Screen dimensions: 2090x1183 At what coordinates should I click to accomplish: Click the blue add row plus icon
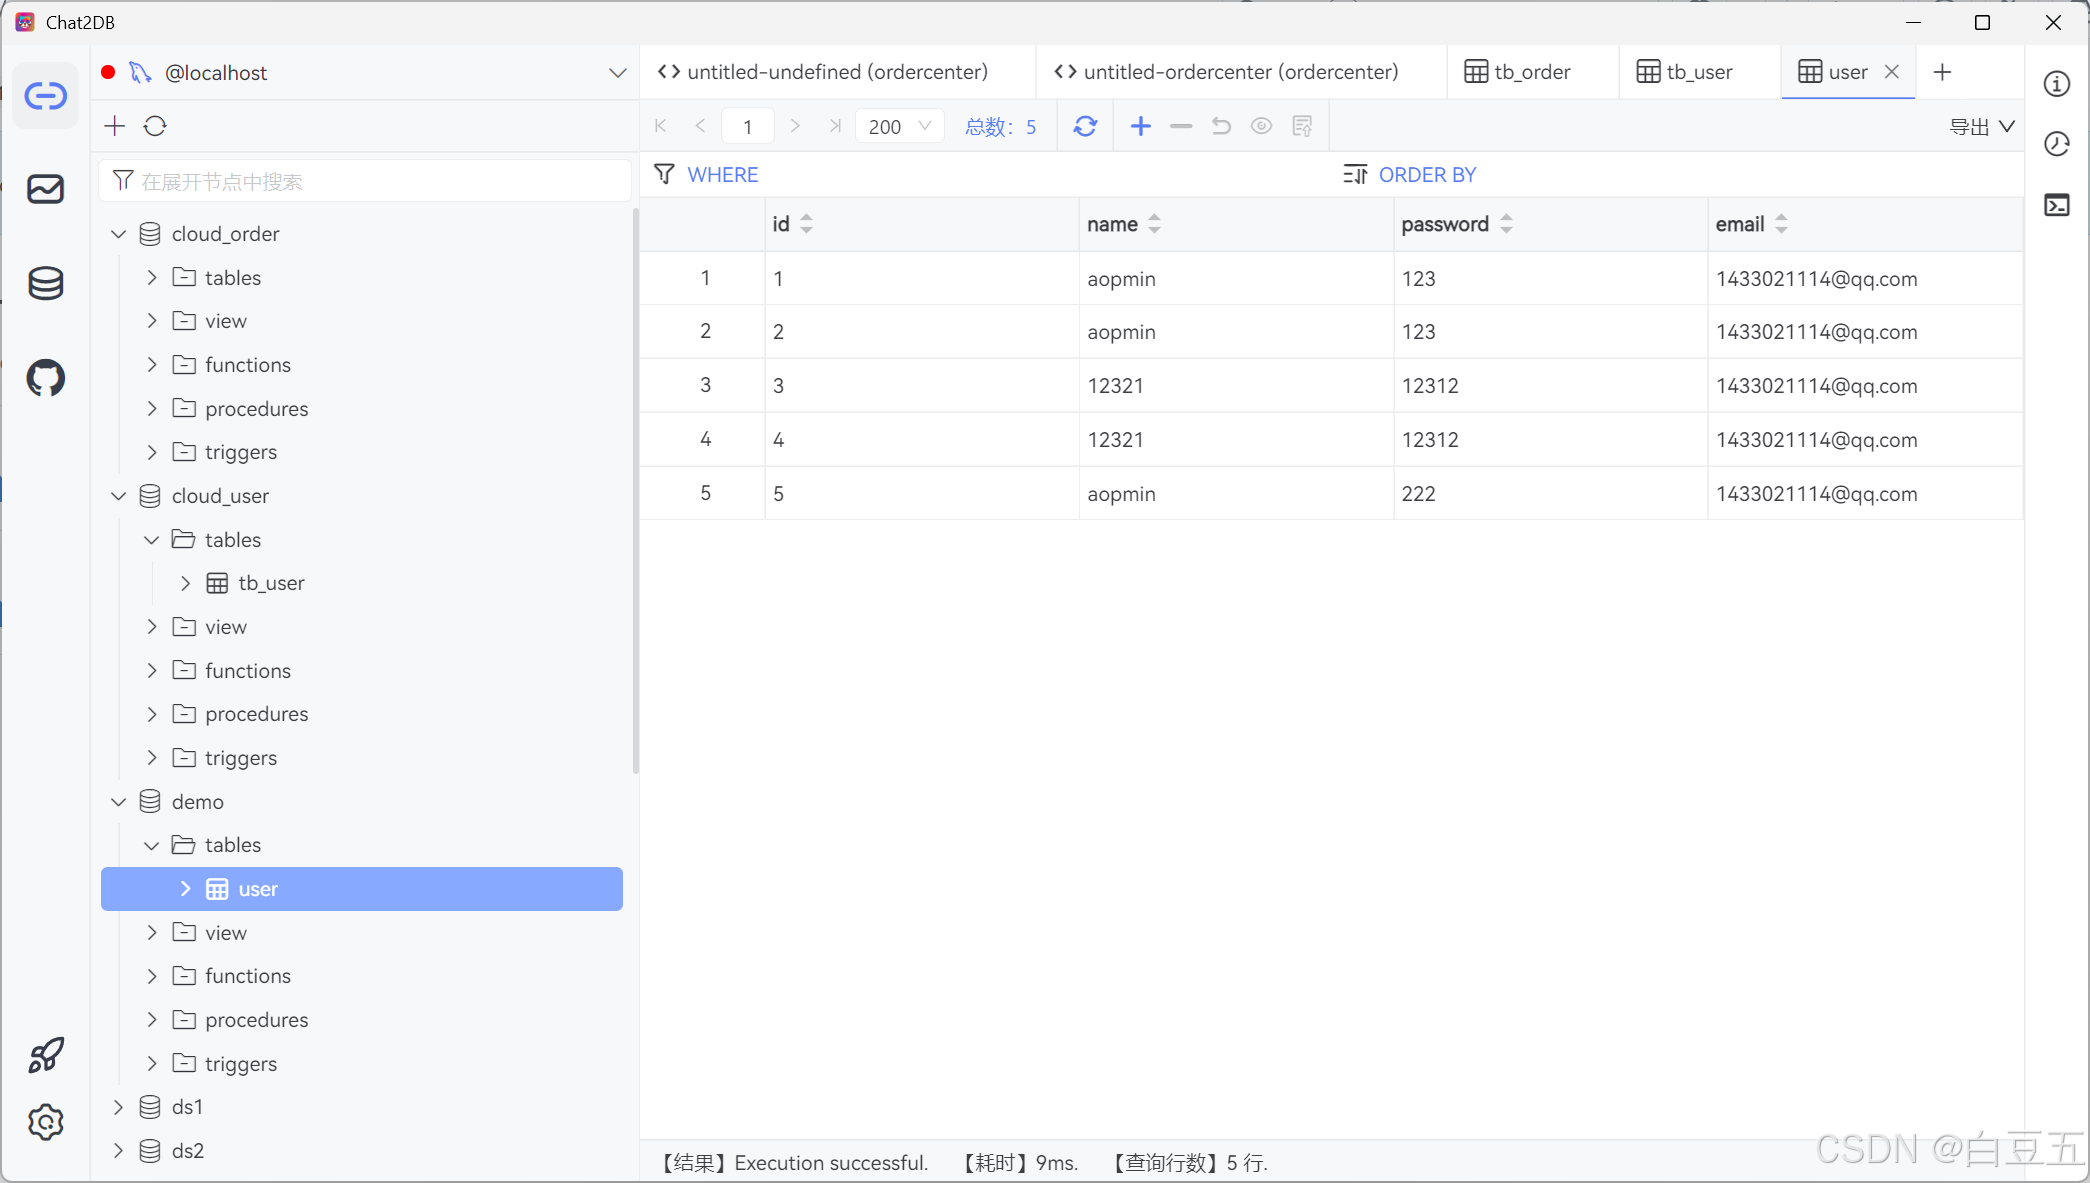point(1140,126)
